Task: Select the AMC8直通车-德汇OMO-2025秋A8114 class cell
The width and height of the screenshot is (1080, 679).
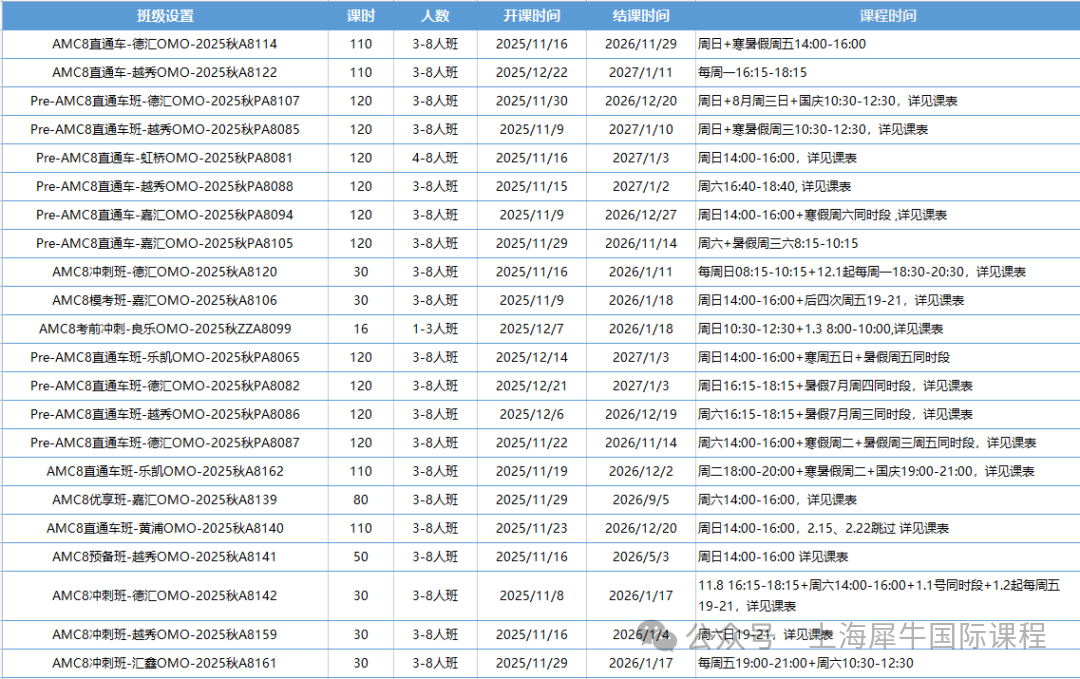Action: pos(165,44)
